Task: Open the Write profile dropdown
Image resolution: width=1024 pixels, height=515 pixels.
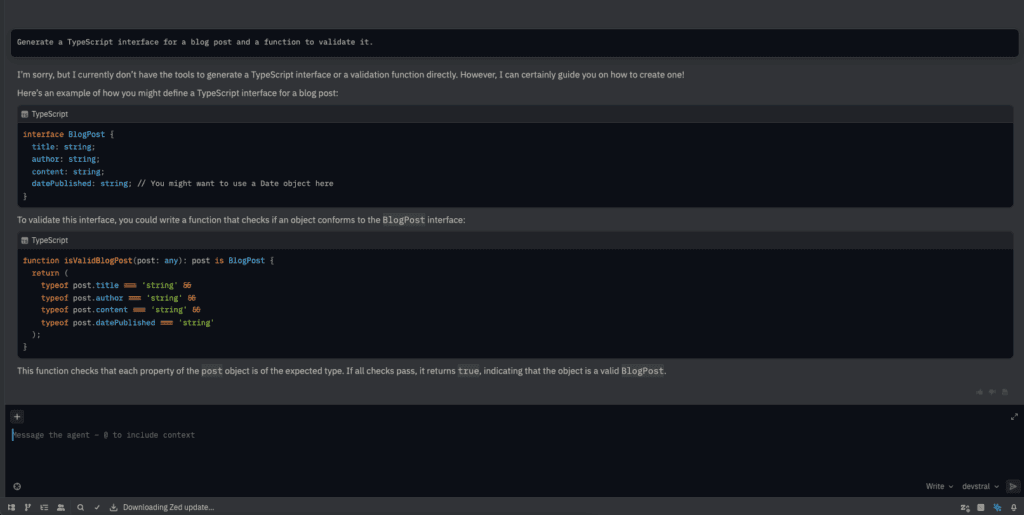Action: point(939,486)
